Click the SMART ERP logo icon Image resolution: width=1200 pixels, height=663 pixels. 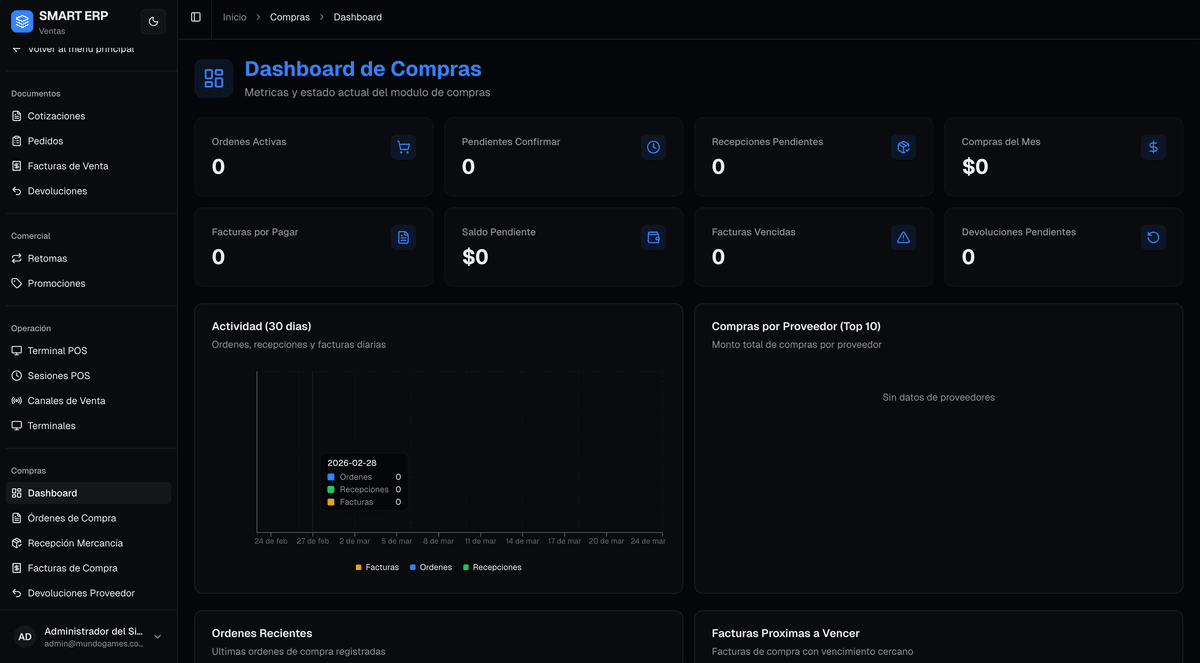(x=22, y=21)
